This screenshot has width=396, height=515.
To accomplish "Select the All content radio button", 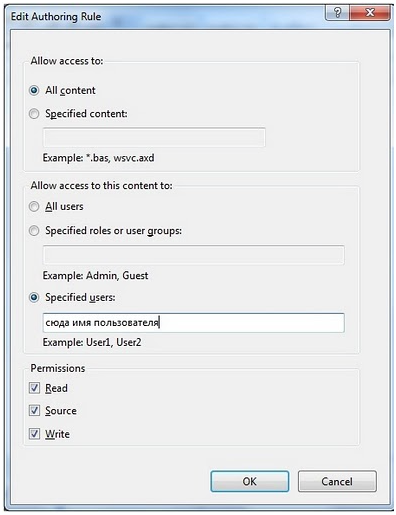I will 34,90.
